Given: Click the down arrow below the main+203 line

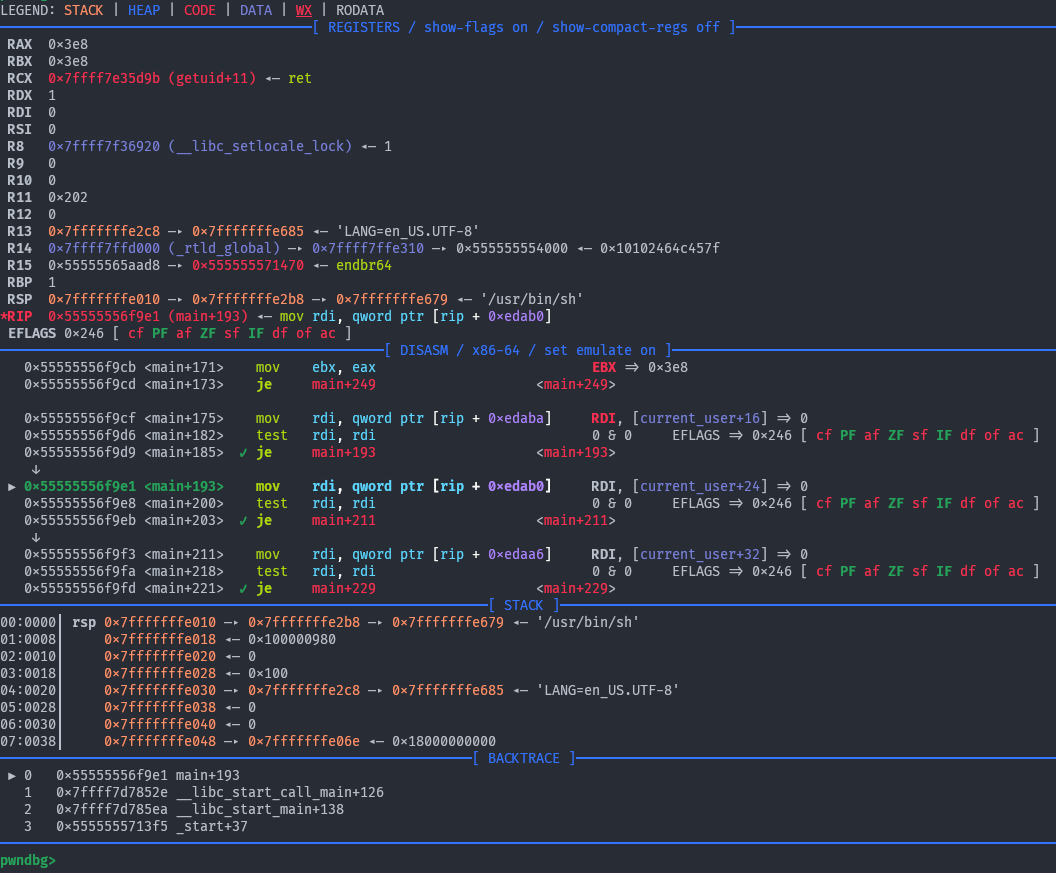Looking at the screenshot, I should [x=36, y=537].
